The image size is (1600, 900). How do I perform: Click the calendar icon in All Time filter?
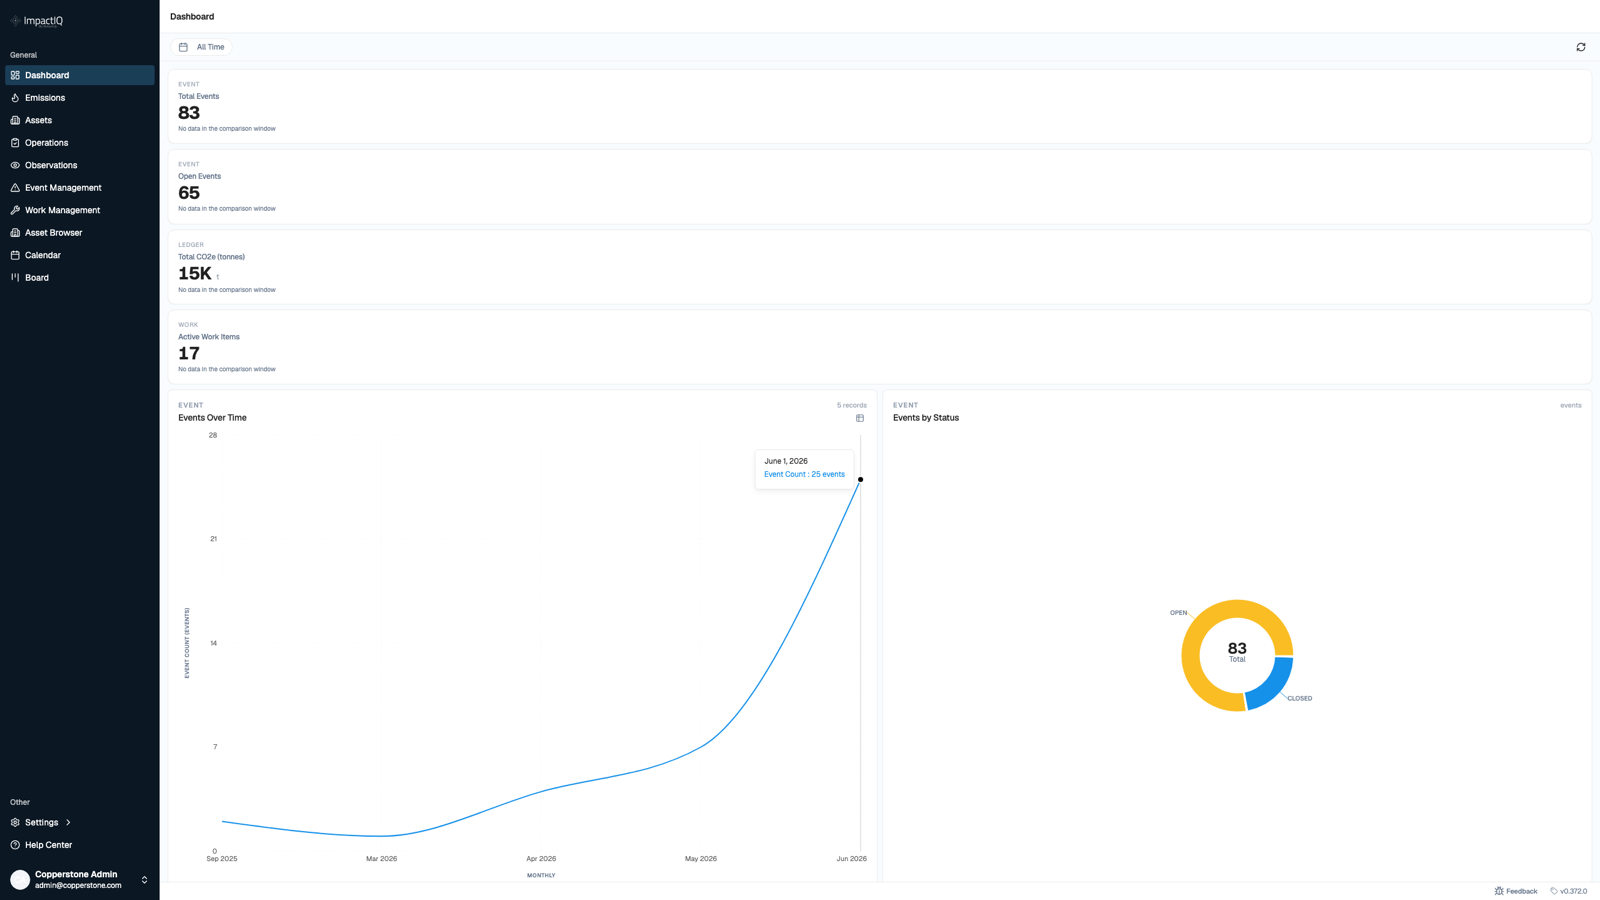point(183,47)
